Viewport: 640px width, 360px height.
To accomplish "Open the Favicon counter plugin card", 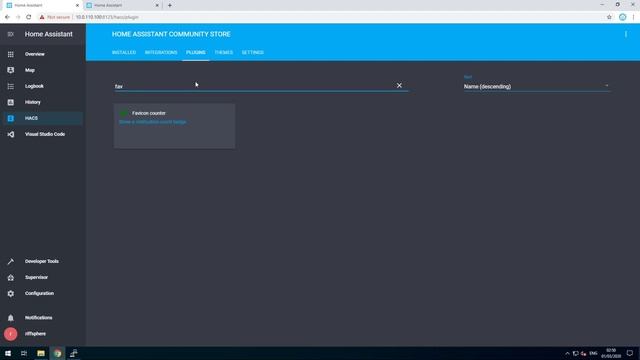I will [174, 126].
